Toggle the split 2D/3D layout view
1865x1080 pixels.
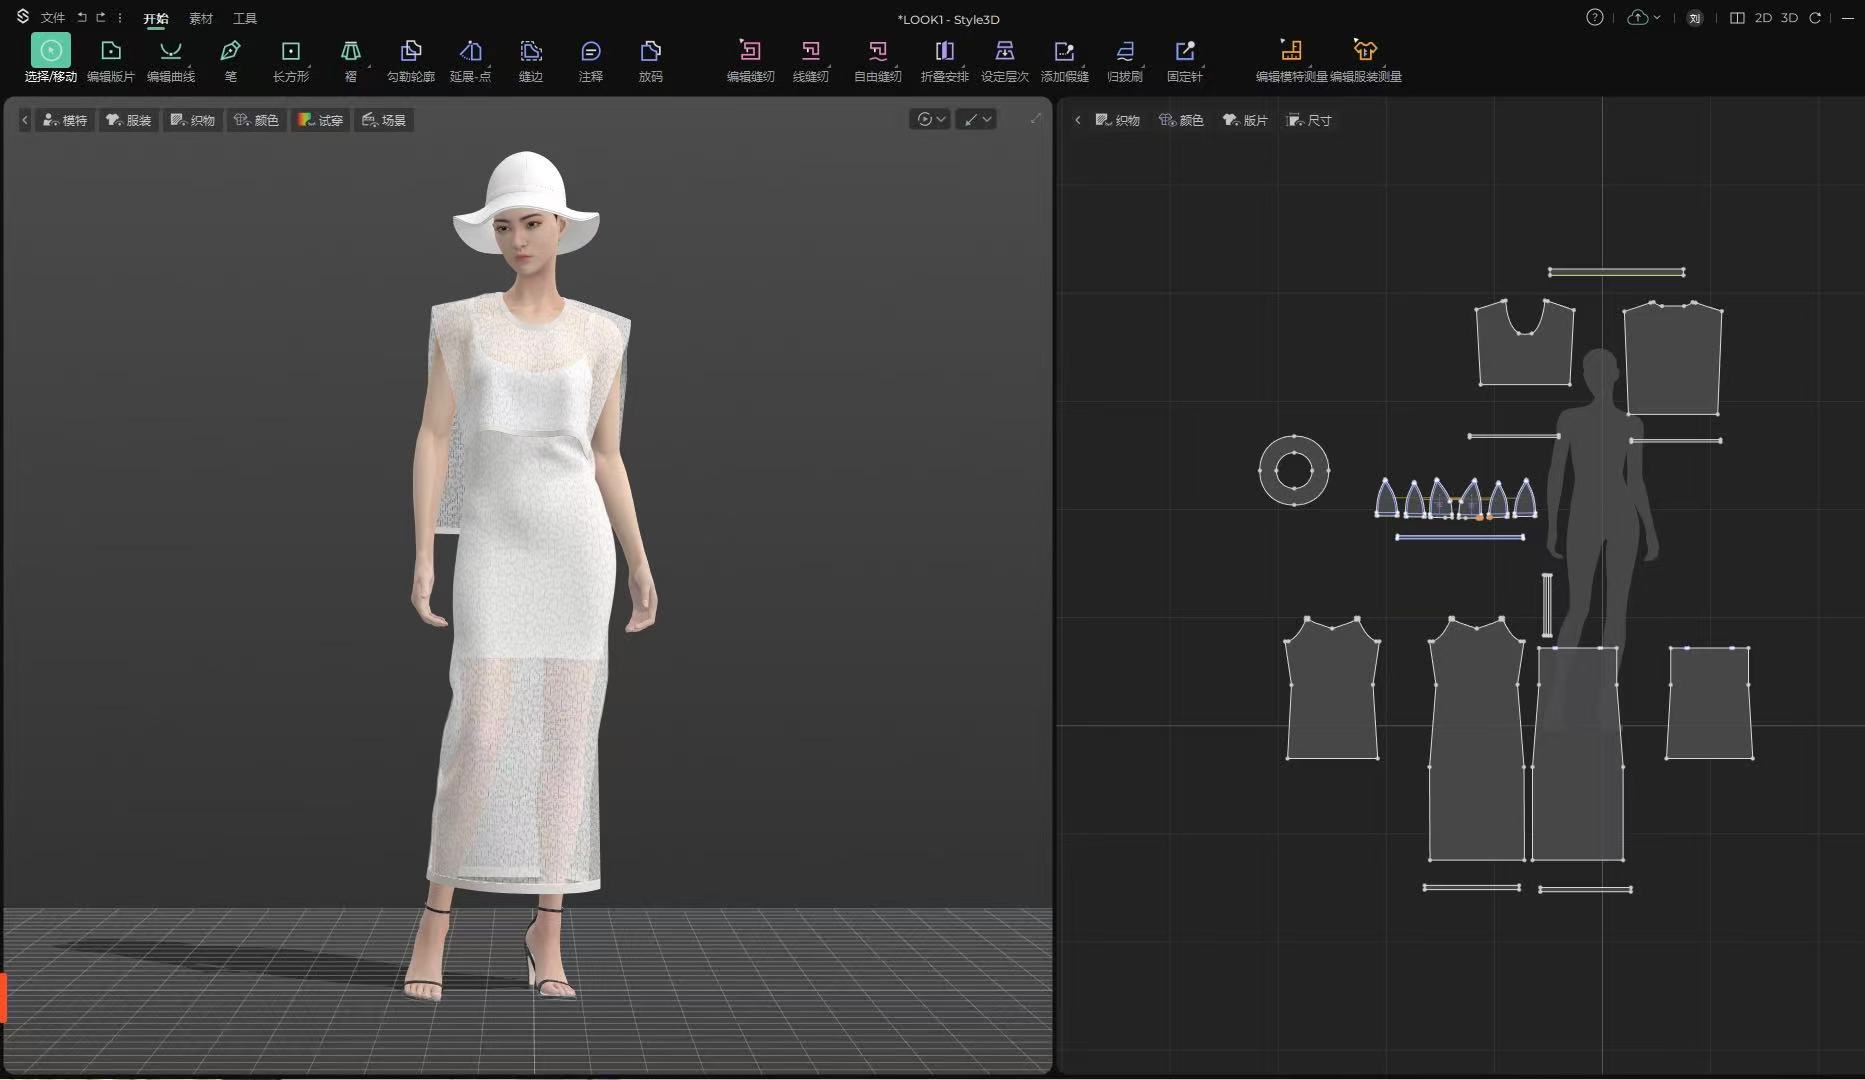coord(1737,18)
